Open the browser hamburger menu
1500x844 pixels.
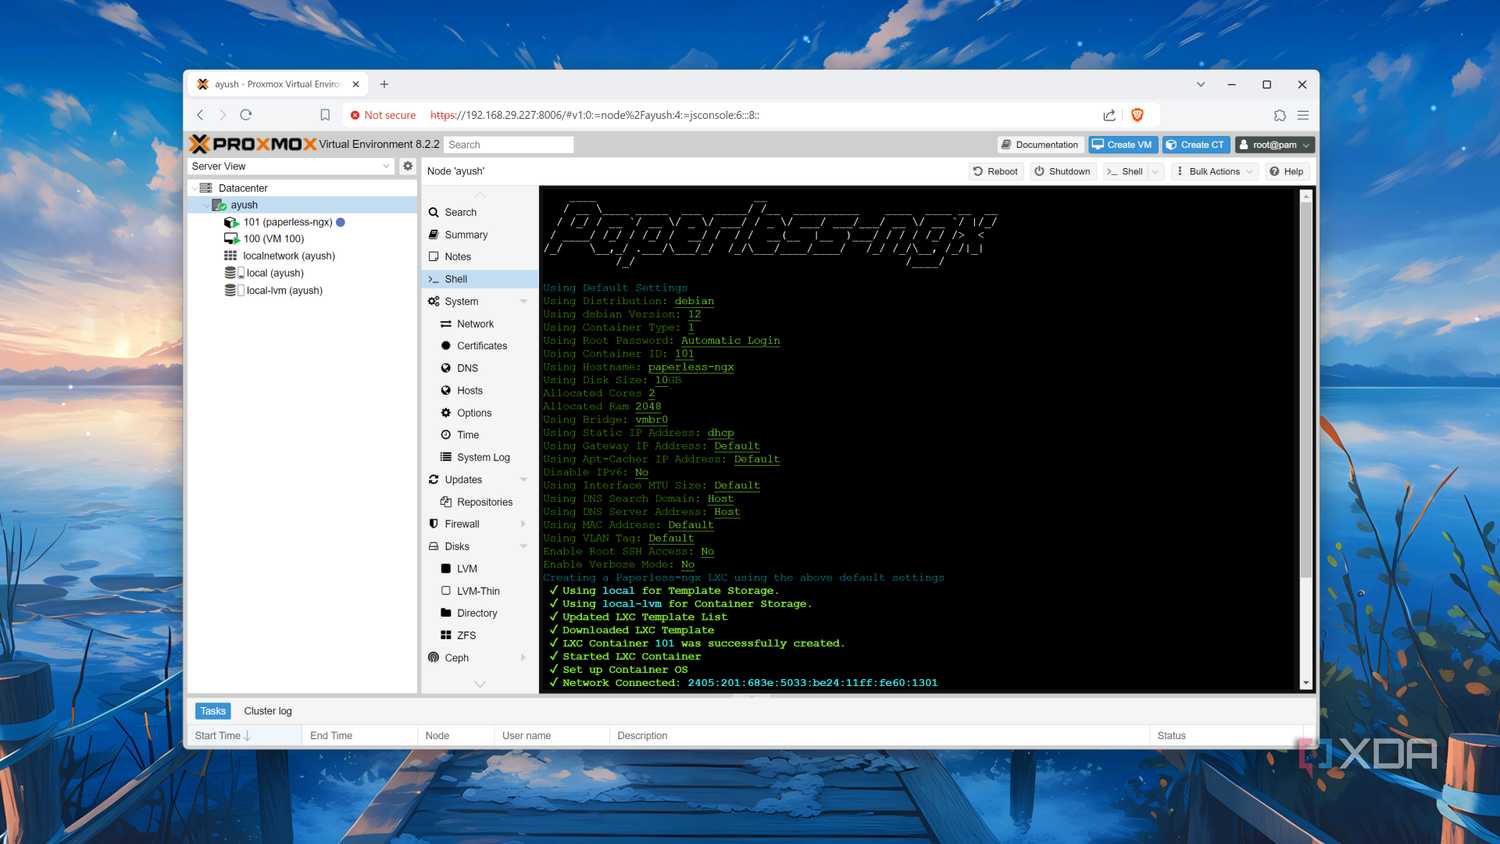1303,115
